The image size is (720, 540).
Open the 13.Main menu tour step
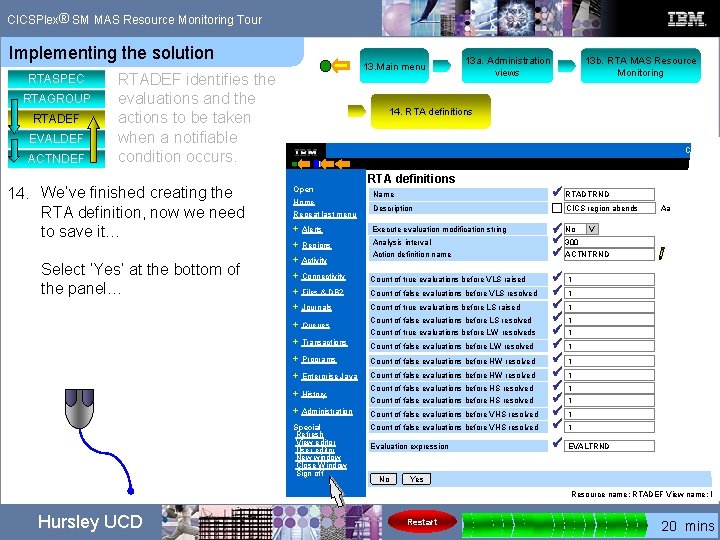tap(394, 66)
